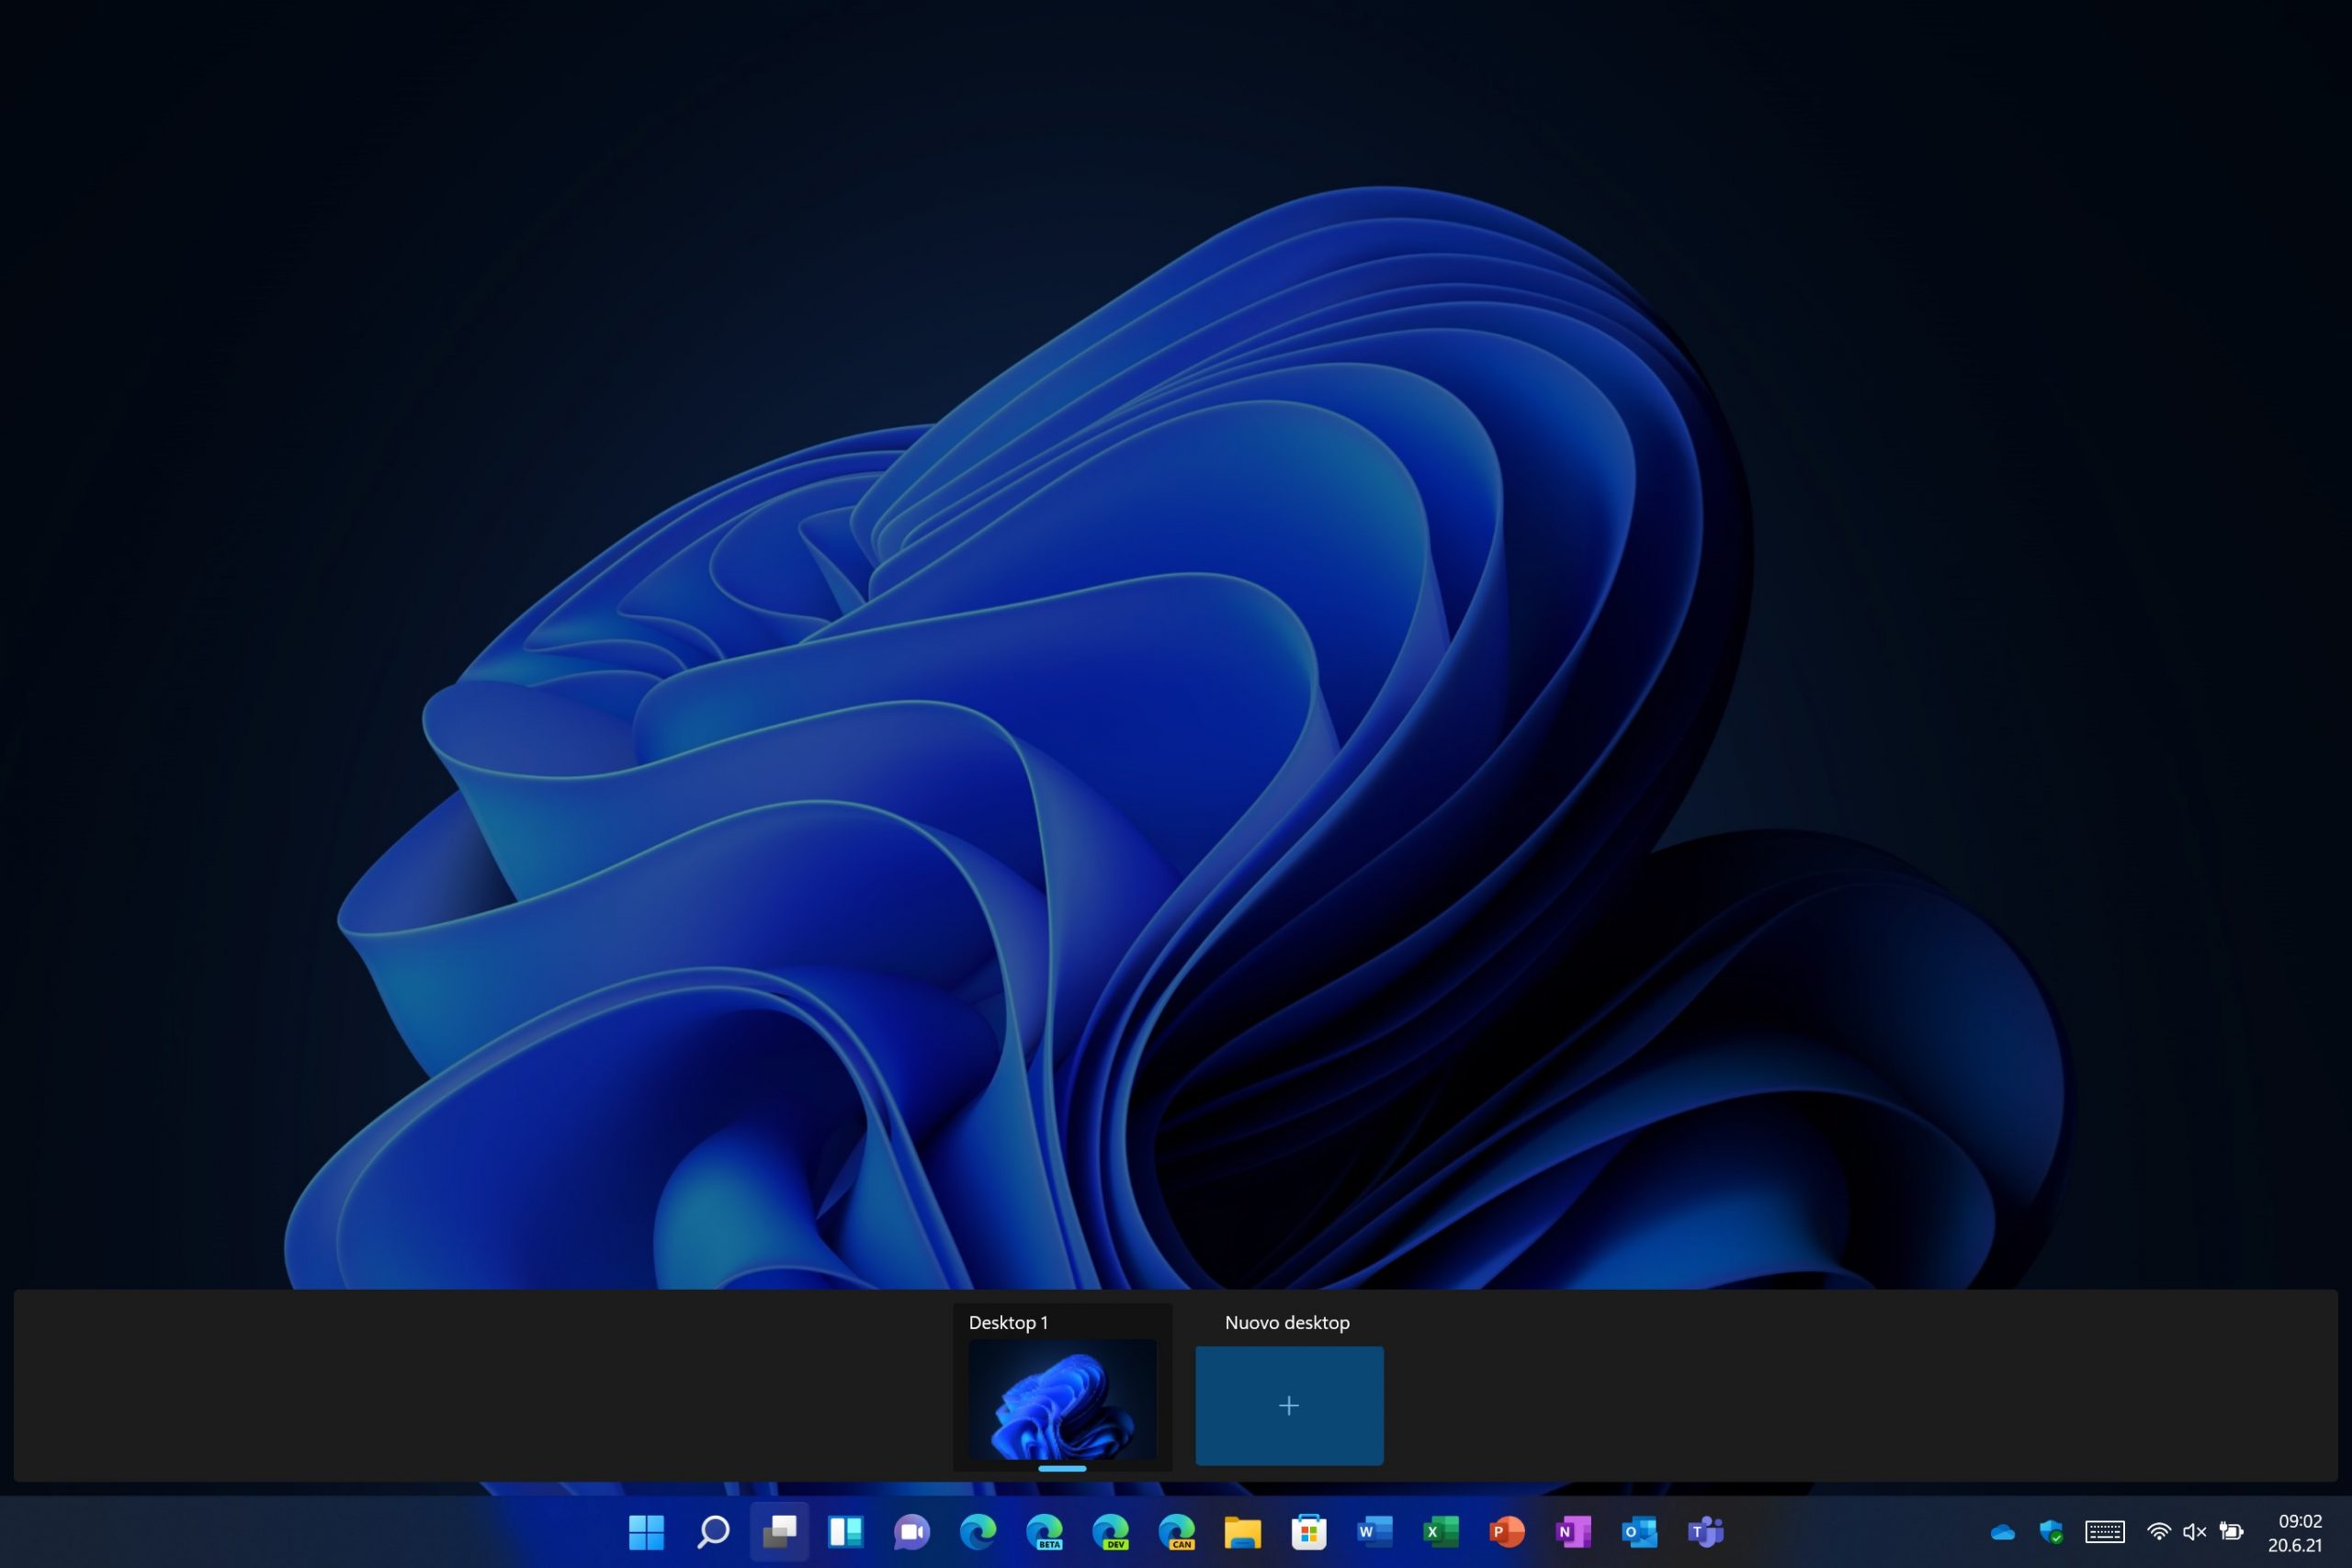Open Windows Security tray icon

pyautogui.click(x=2051, y=1531)
